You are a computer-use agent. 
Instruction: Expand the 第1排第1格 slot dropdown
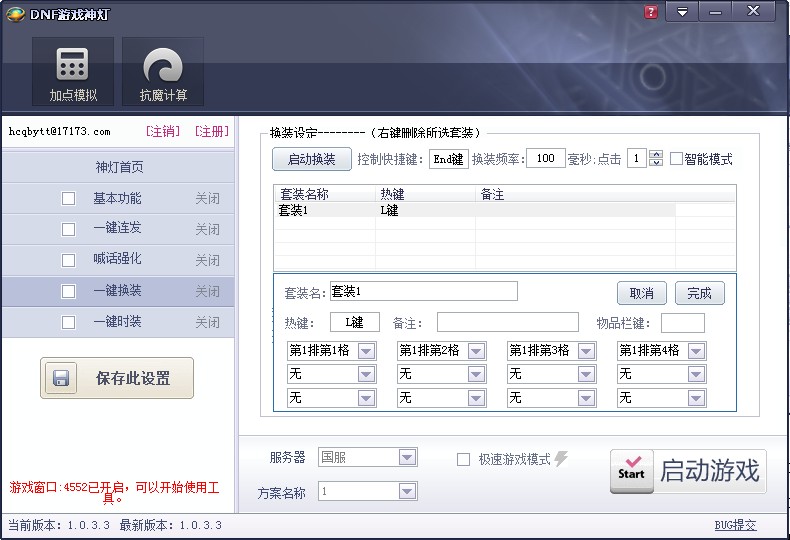coord(366,351)
